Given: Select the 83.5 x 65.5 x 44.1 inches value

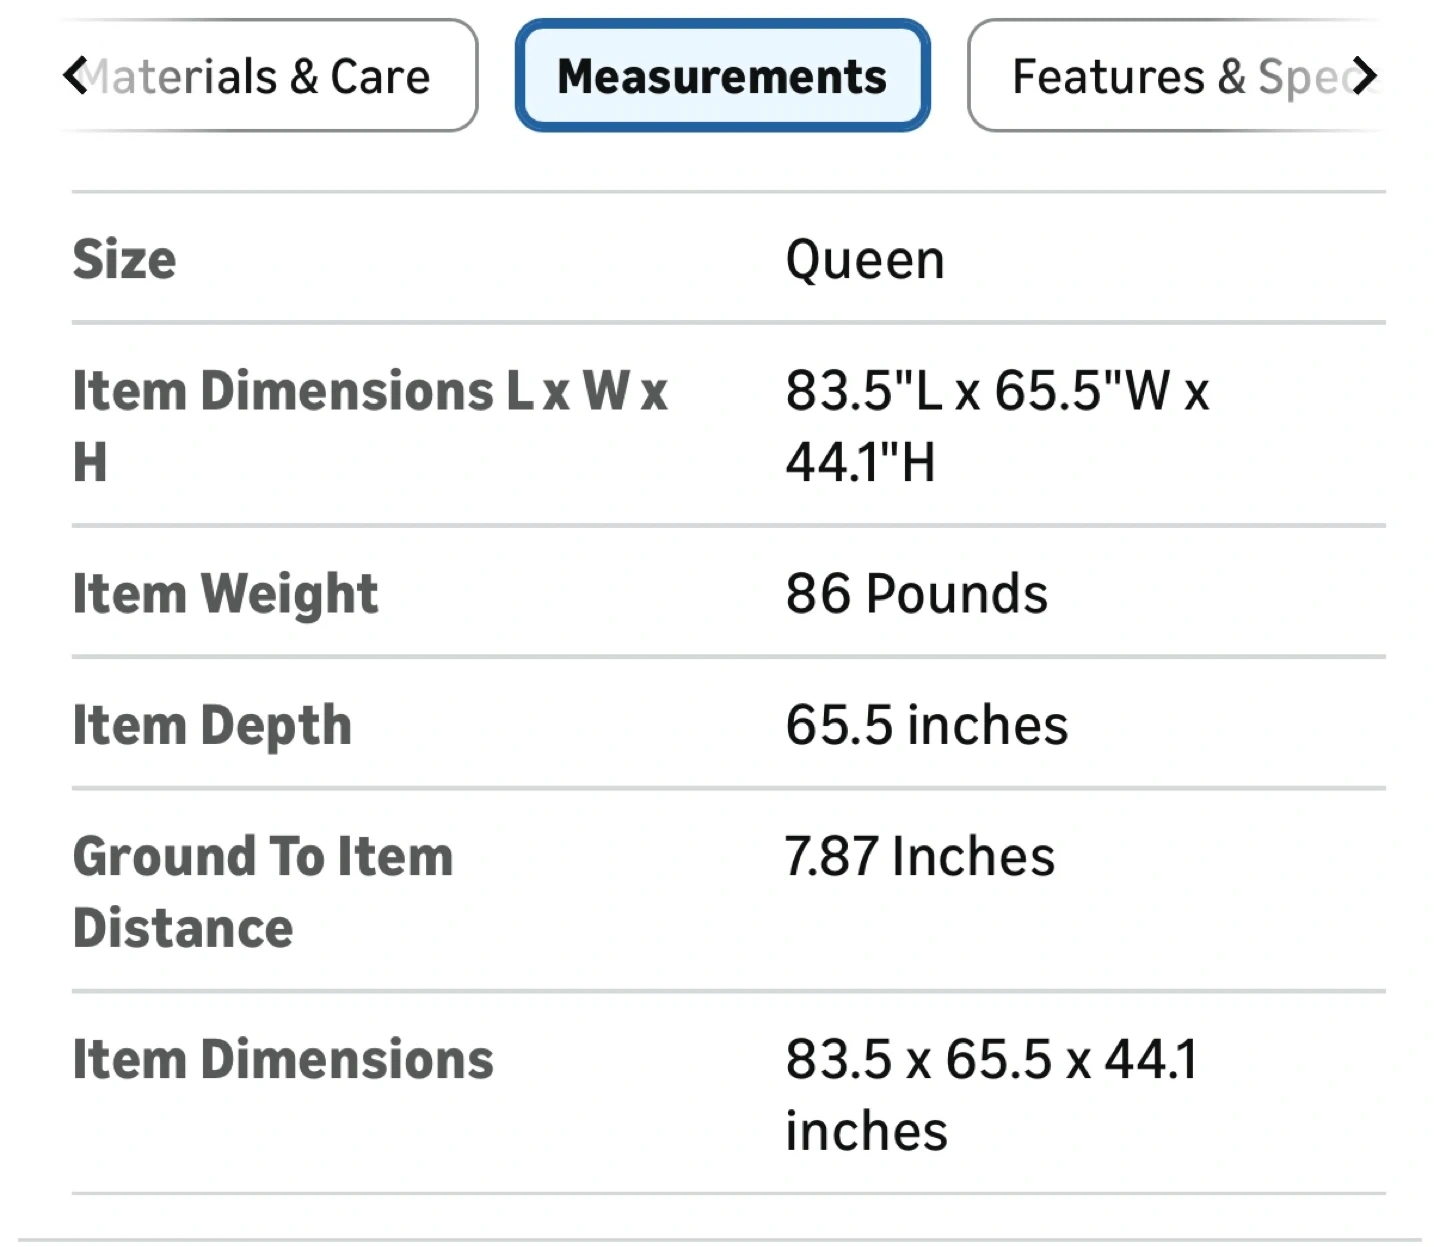Looking at the screenshot, I should click(x=990, y=1095).
